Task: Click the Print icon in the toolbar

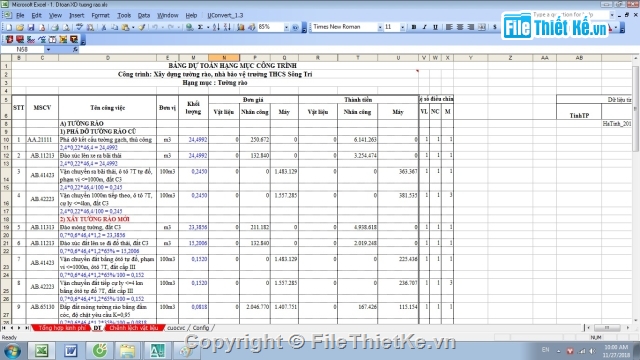Action: pos(55,27)
